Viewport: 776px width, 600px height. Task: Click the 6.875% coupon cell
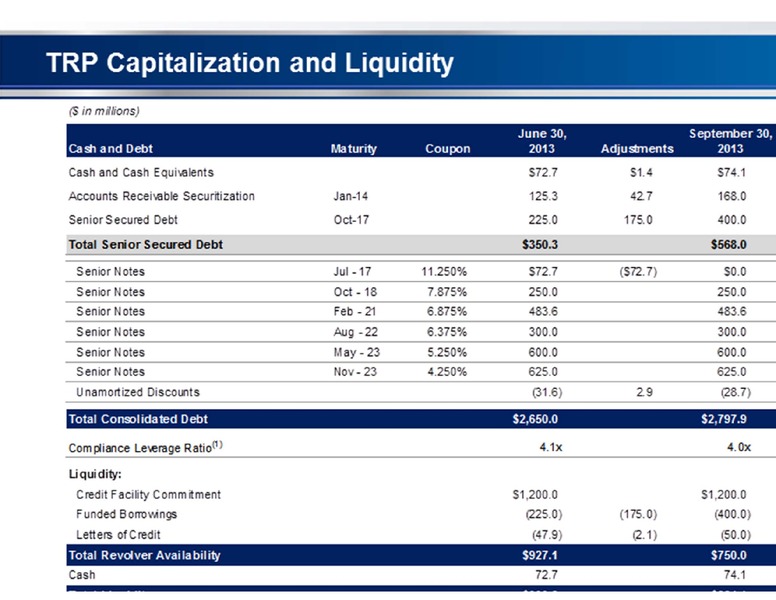coord(447,312)
